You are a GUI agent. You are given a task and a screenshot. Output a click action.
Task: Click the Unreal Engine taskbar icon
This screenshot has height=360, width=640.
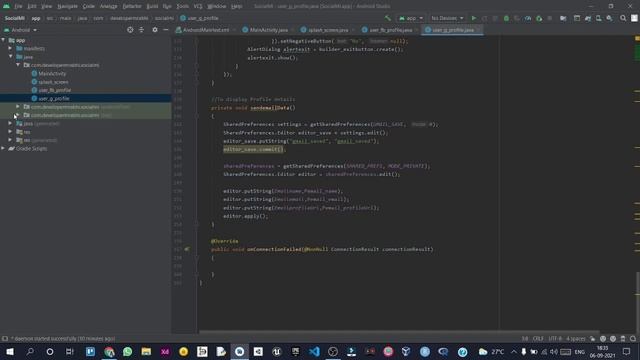click(x=277, y=351)
